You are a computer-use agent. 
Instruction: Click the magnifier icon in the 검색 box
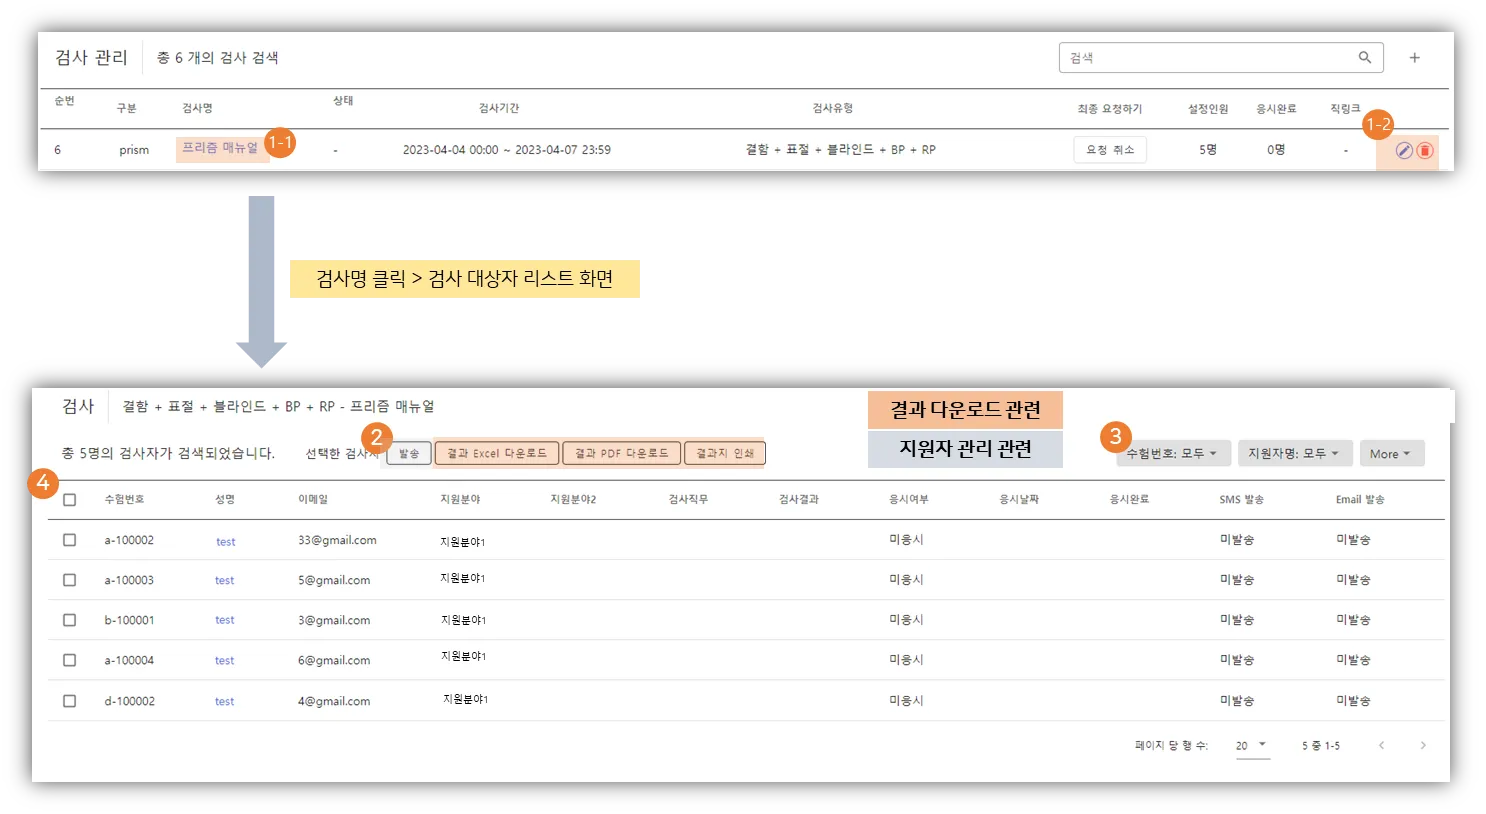point(1364,58)
